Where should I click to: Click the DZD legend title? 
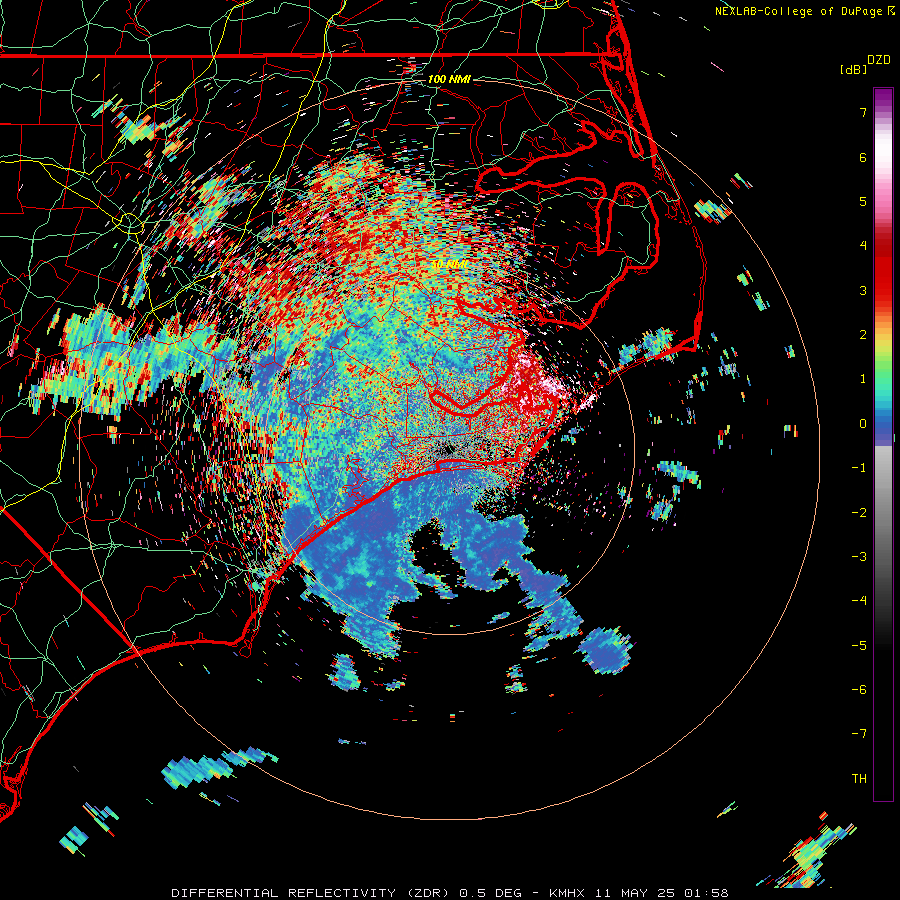click(x=879, y=60)
